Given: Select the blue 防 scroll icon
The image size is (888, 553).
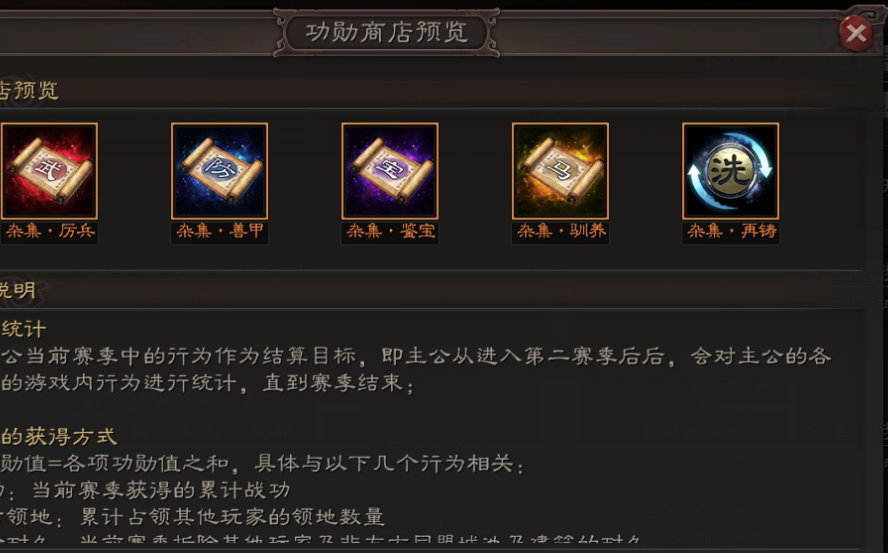Looking at the screenshot, I should [220, 171].
